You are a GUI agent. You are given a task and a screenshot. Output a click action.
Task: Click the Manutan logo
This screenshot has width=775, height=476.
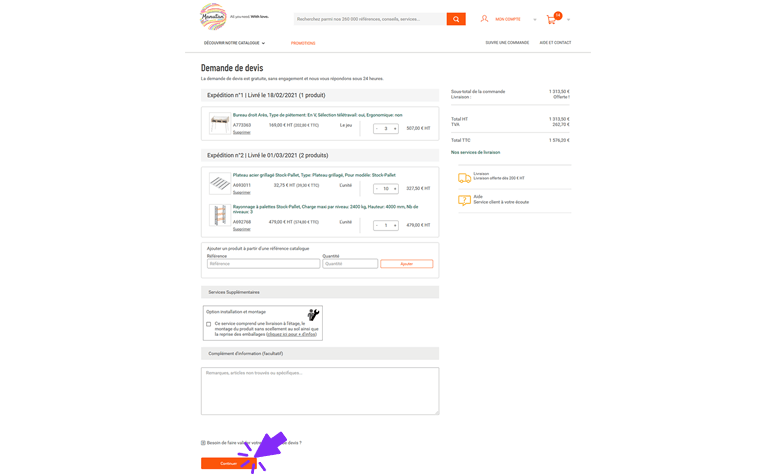(x=213, y=16)
